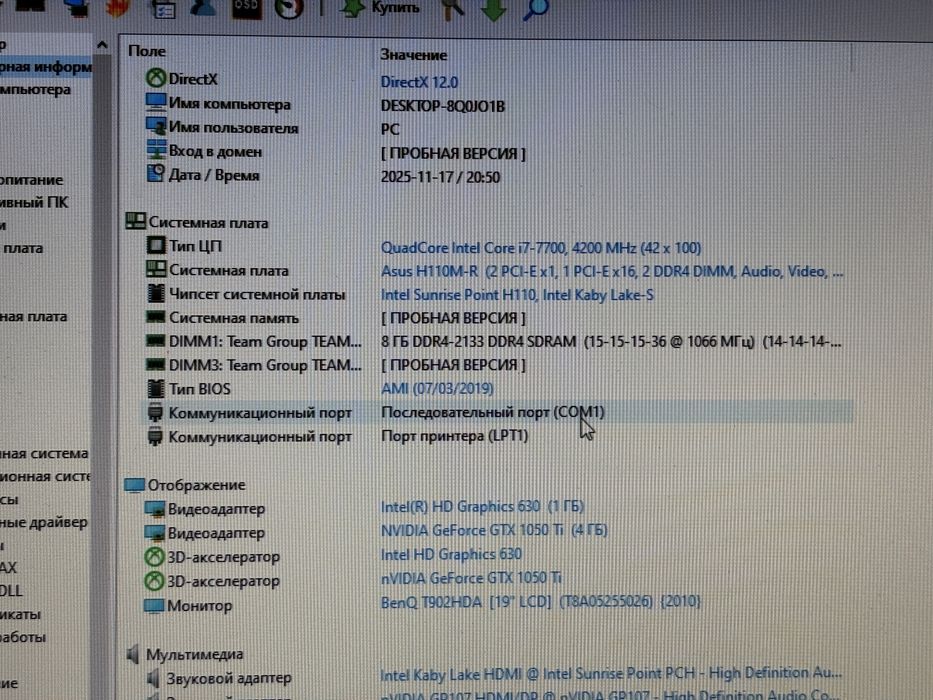Screen dimensions: 933x700
Task: Click the icon beside Имя пользователя
Action: (x=156, y=126)
